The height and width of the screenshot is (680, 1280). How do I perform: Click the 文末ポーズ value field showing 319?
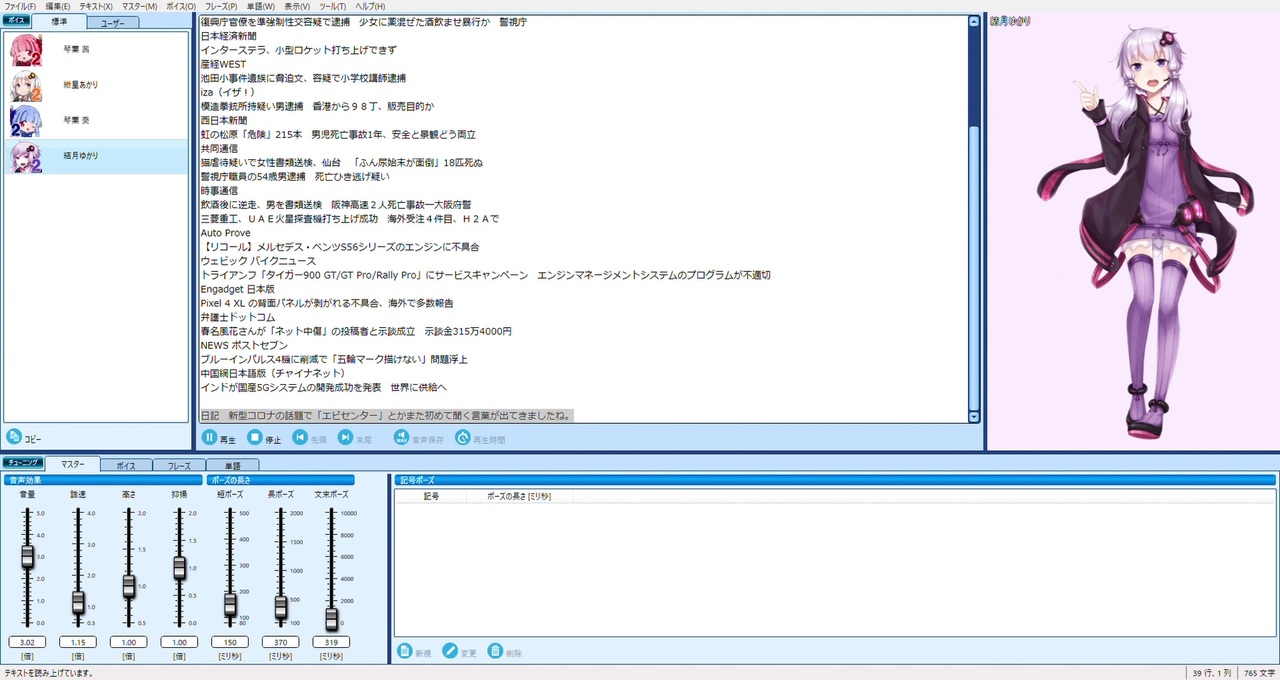(331, 642)
